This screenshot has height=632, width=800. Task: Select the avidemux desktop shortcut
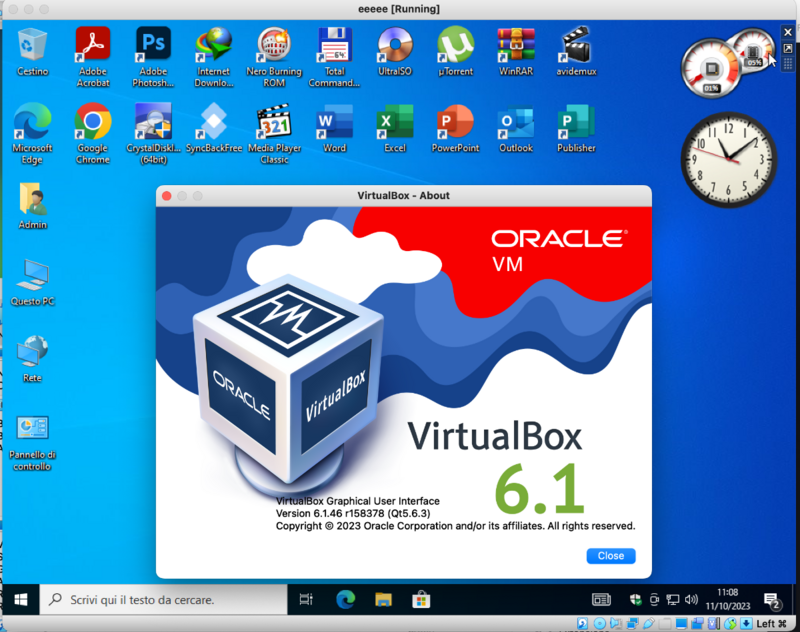click(x=576, y=52)
